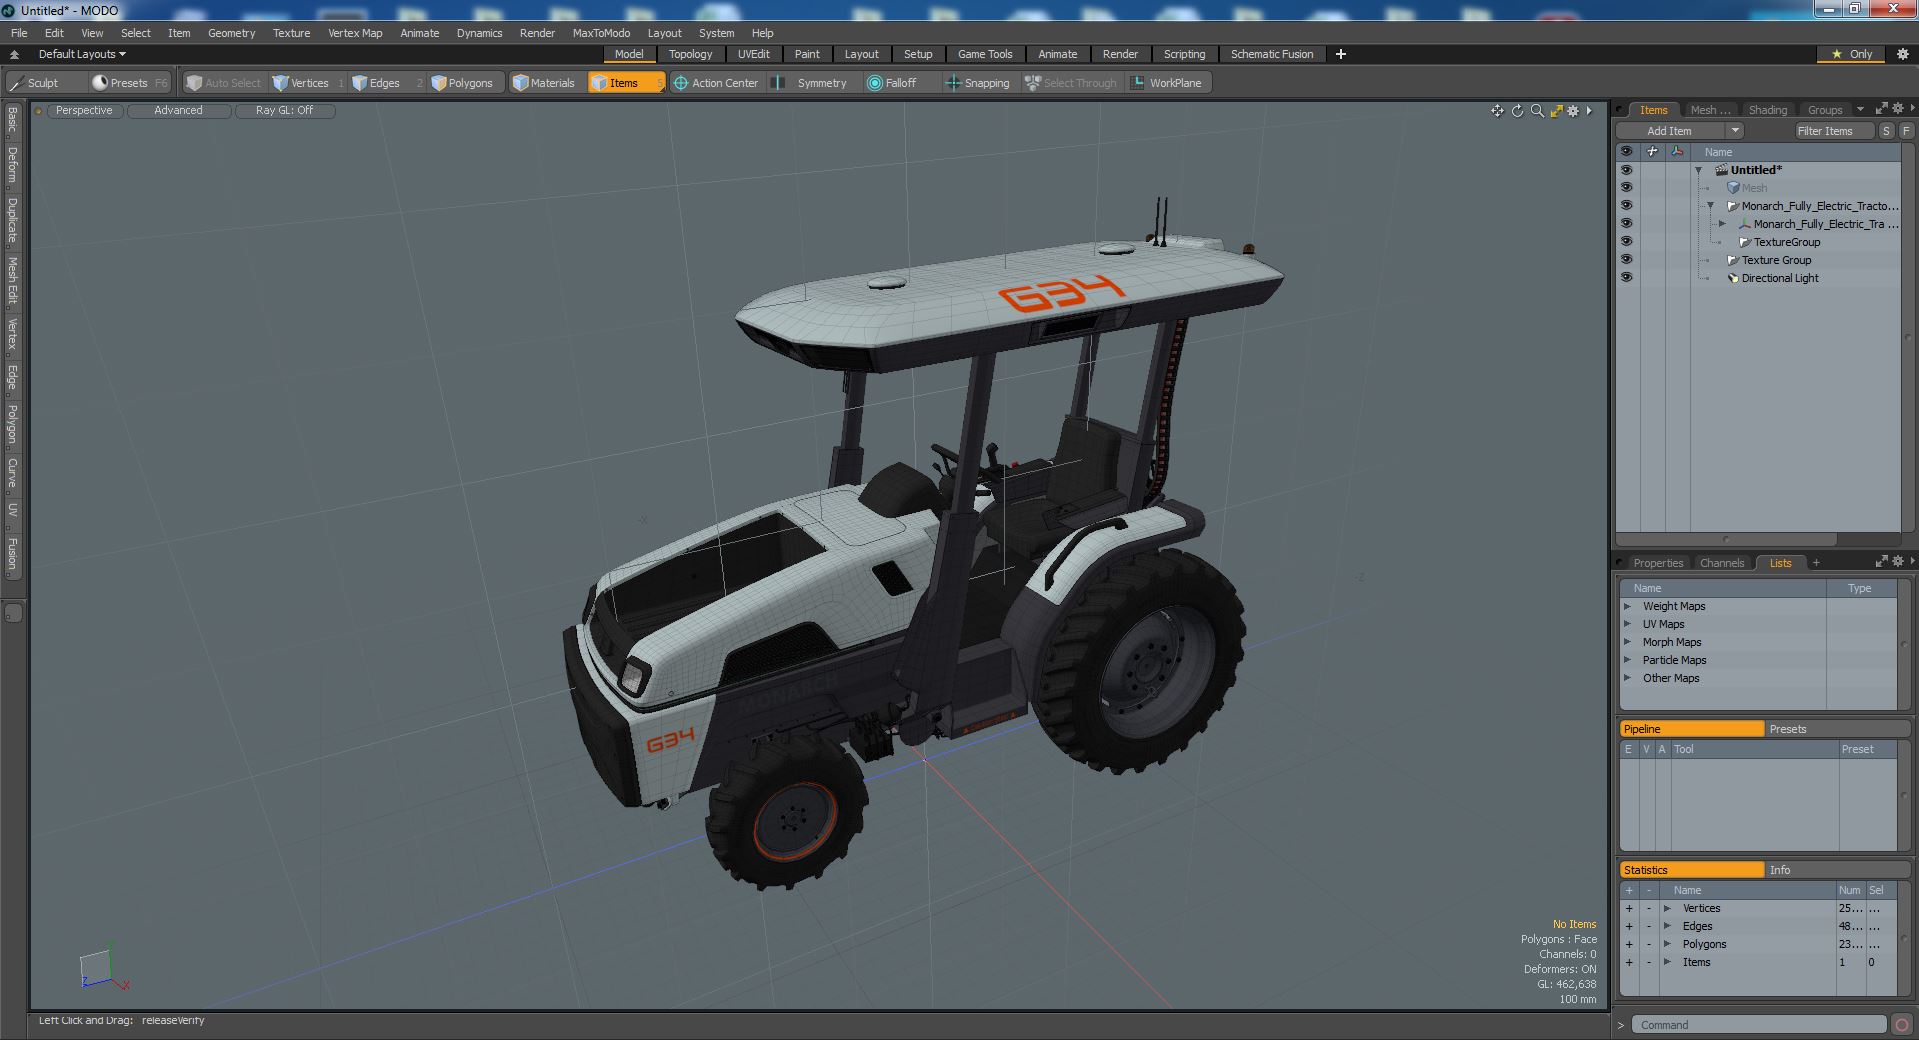
Task: Toggle visibility of Directional Light
Action: click(x=1626, y=278)
